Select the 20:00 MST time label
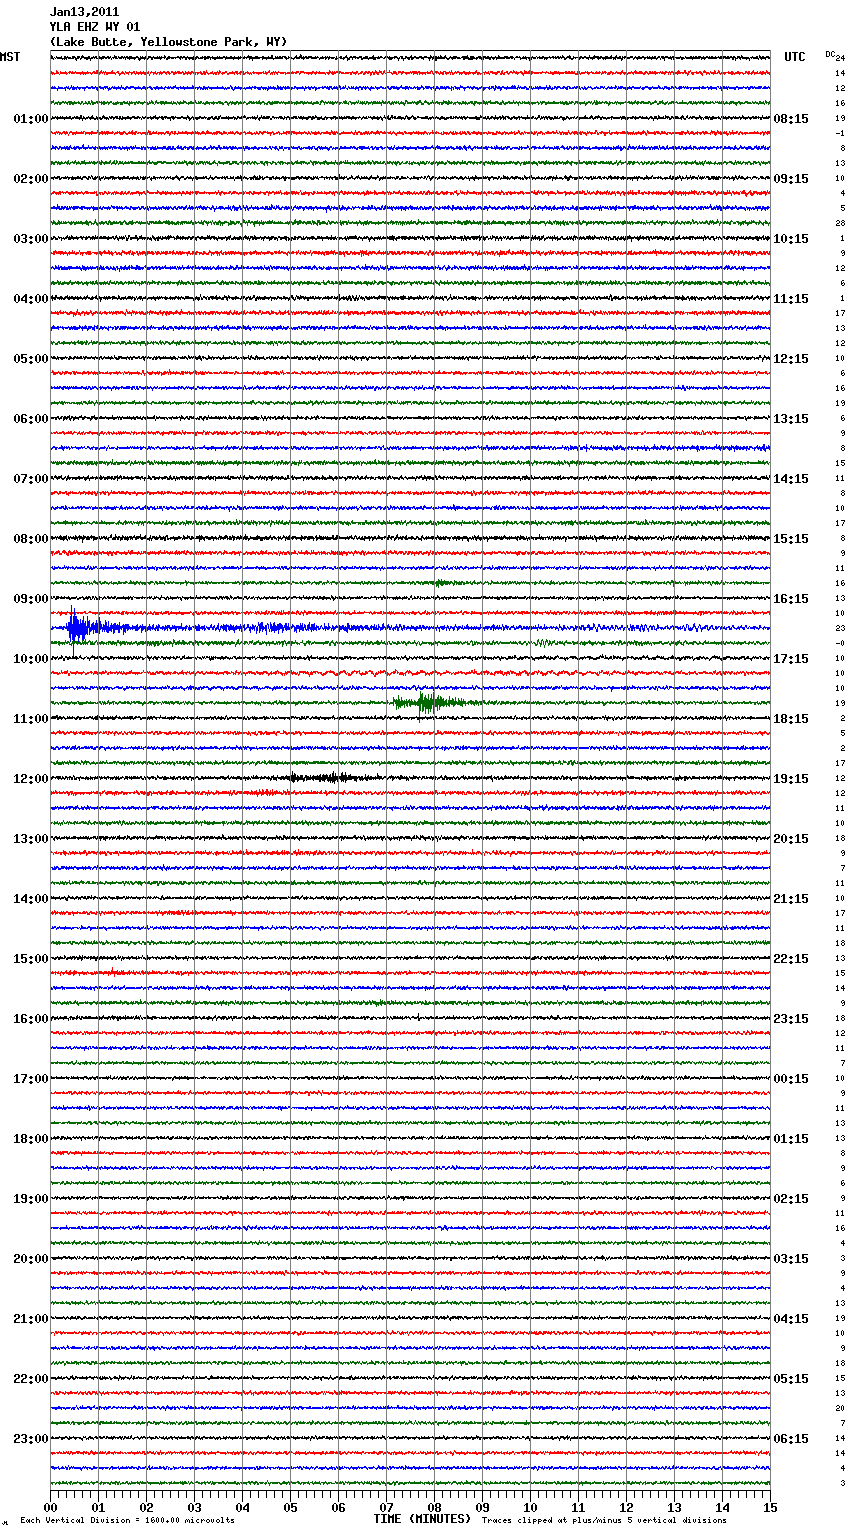This screenshot has width=850, height=1534. (x=31, y=1259)
